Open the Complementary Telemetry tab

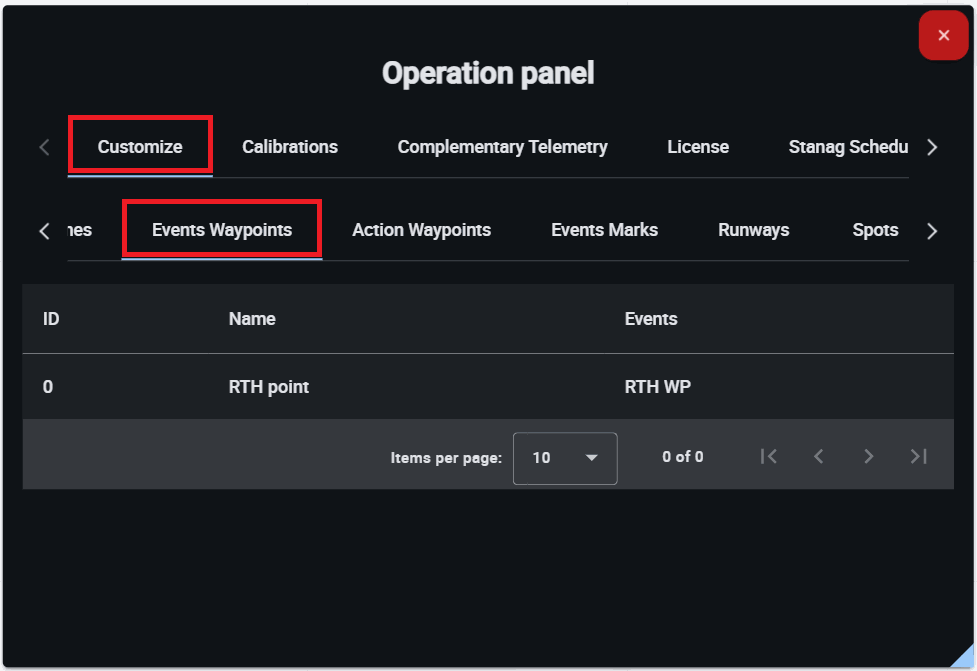tap(502, 147)
